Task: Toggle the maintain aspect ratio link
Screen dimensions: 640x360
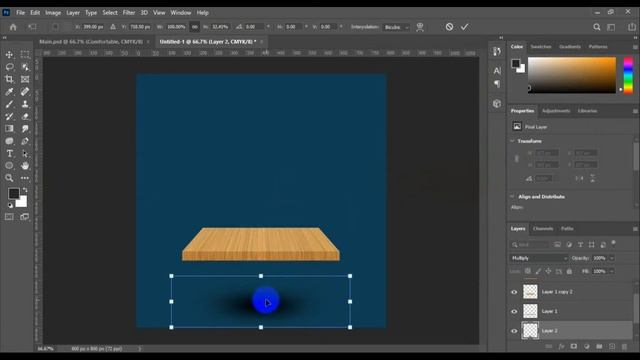Action: (x=195, y=27)
